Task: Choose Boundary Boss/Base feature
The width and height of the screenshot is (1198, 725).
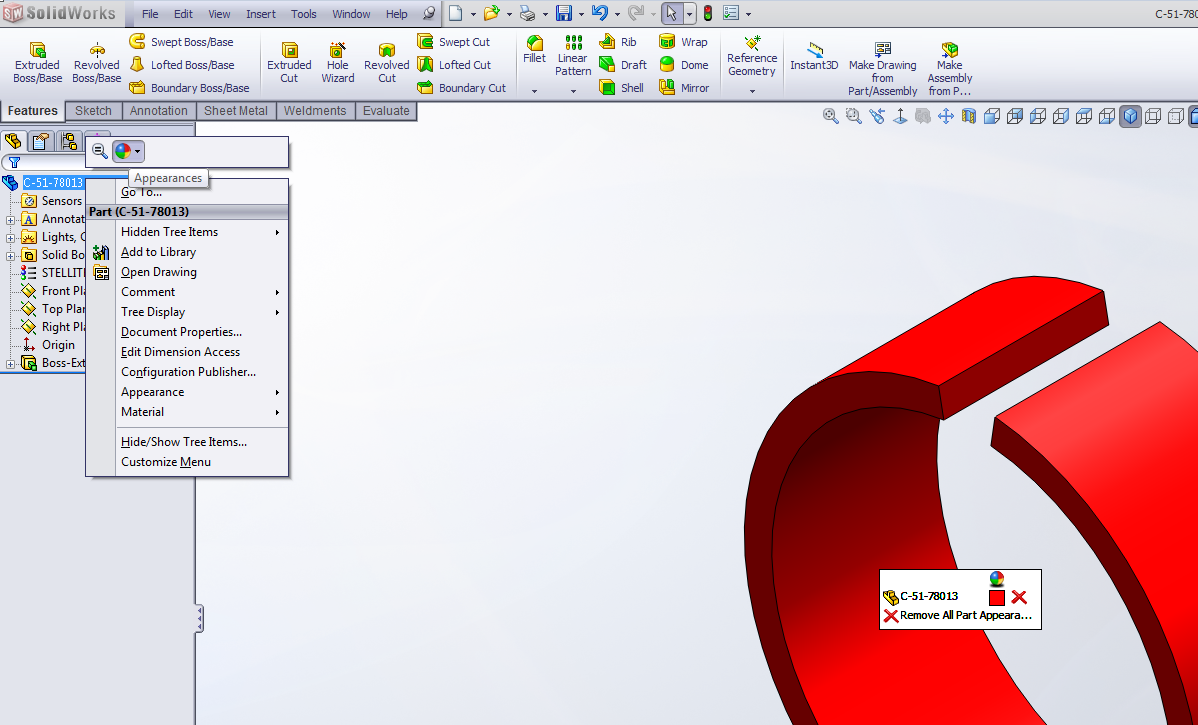Action: [x=189, y=88]
